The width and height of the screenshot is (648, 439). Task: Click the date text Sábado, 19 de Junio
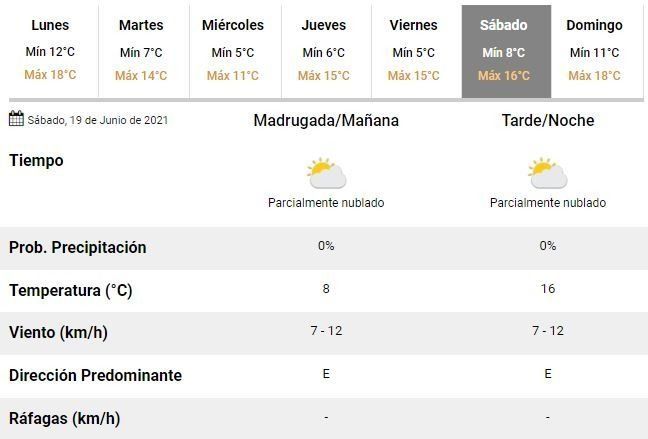98,121
